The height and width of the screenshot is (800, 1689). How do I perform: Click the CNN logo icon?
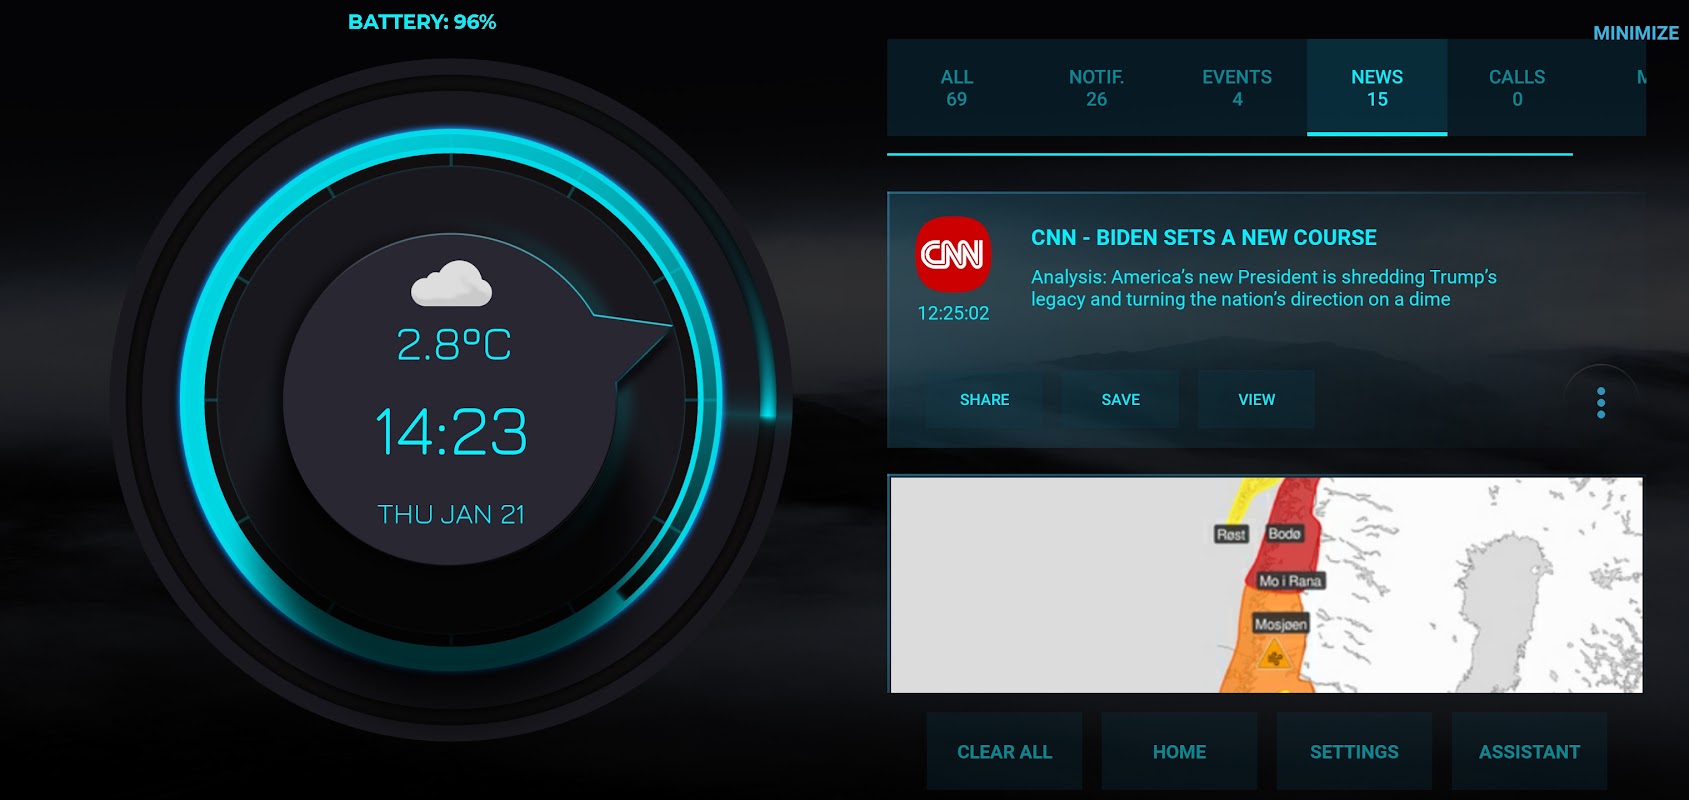click(x=954, y=254)
